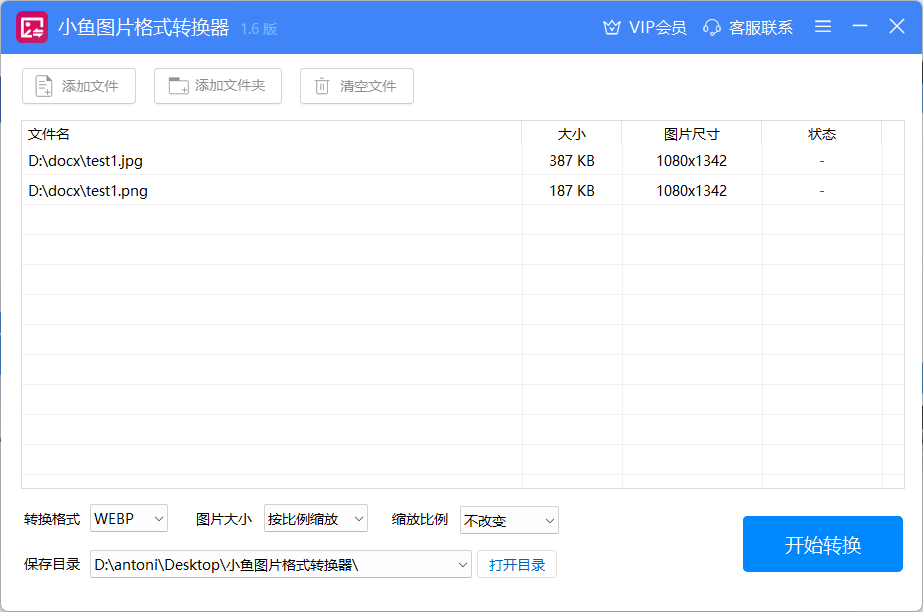Image resolution: width=923 pixels, height=612 pixels.
Task: Click the customer service headset icon
Action: click(712, 27)
